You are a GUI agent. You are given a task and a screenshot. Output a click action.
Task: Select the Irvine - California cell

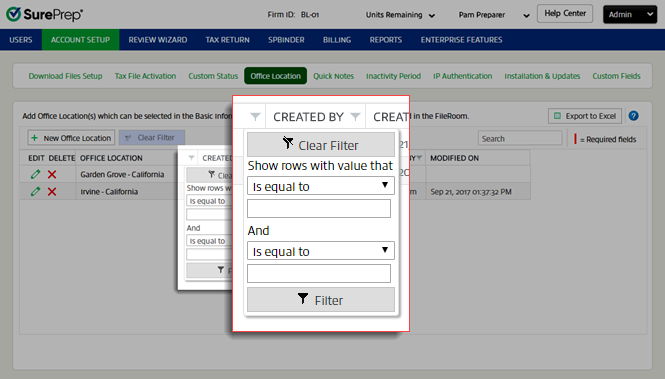[x=109, y=192]
